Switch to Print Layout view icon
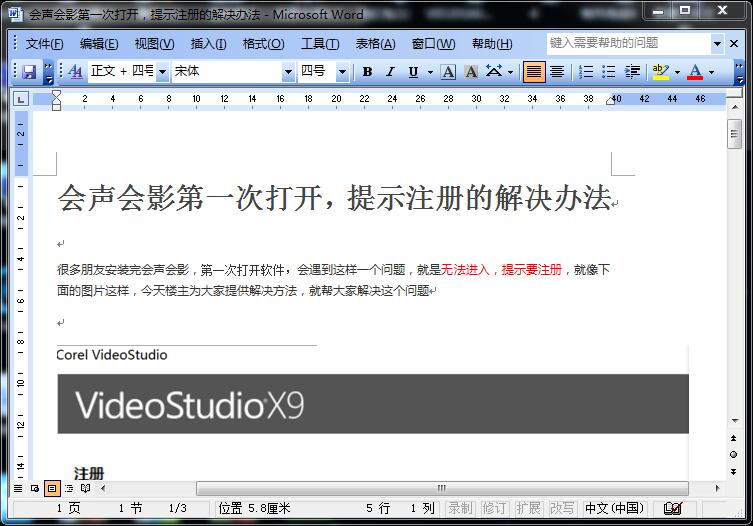This screenshot has width=753, height=526. [x=52, y=489]
